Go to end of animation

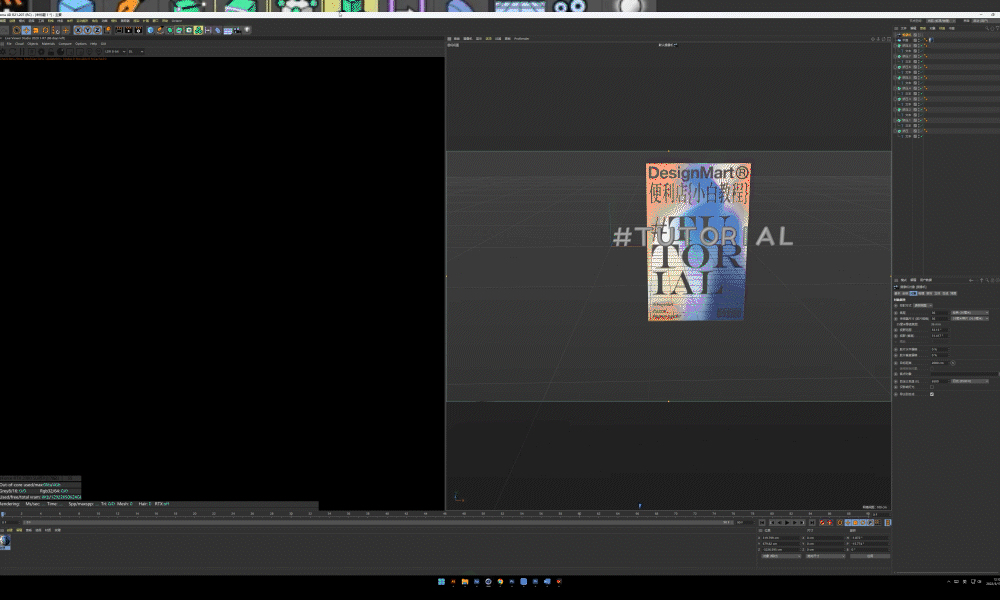click(812, 523)
